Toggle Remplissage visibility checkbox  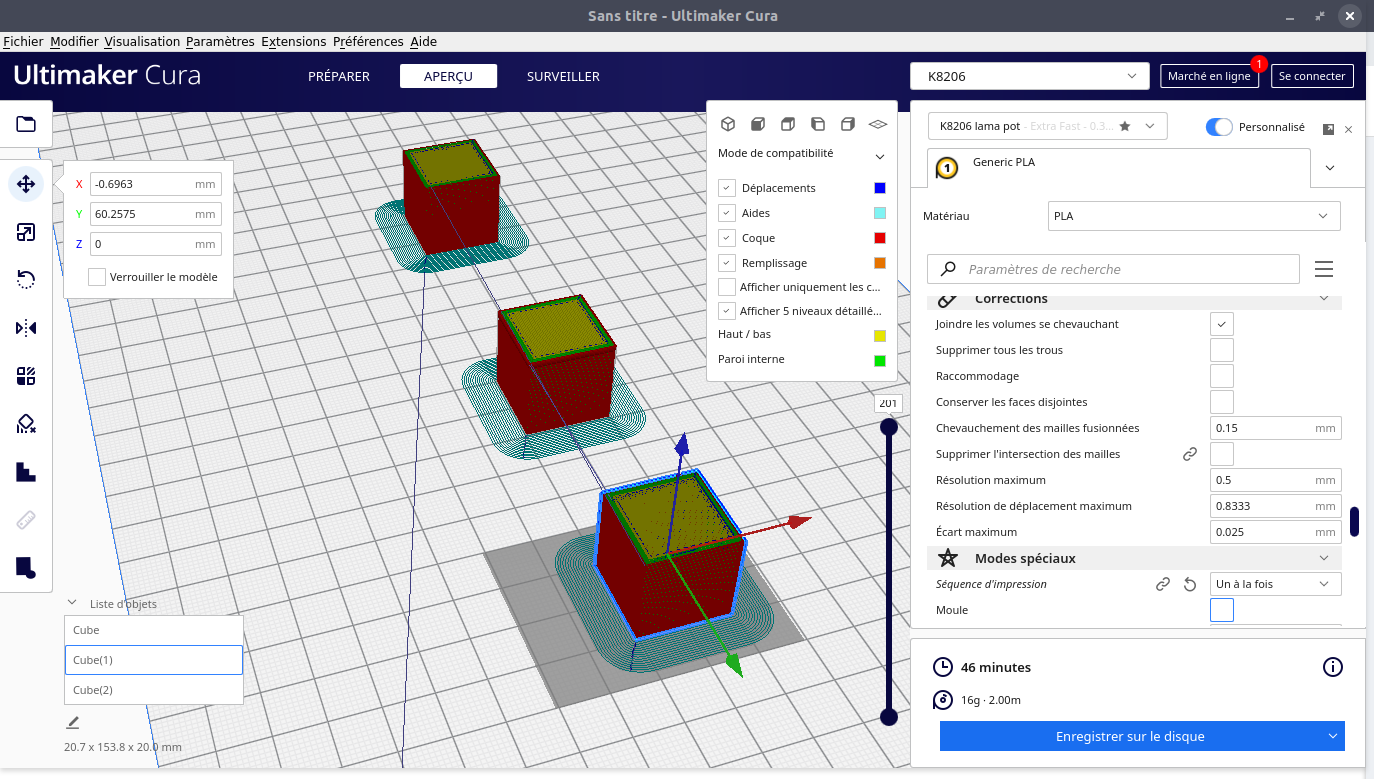pyautogui.click(x=727, y=263)
